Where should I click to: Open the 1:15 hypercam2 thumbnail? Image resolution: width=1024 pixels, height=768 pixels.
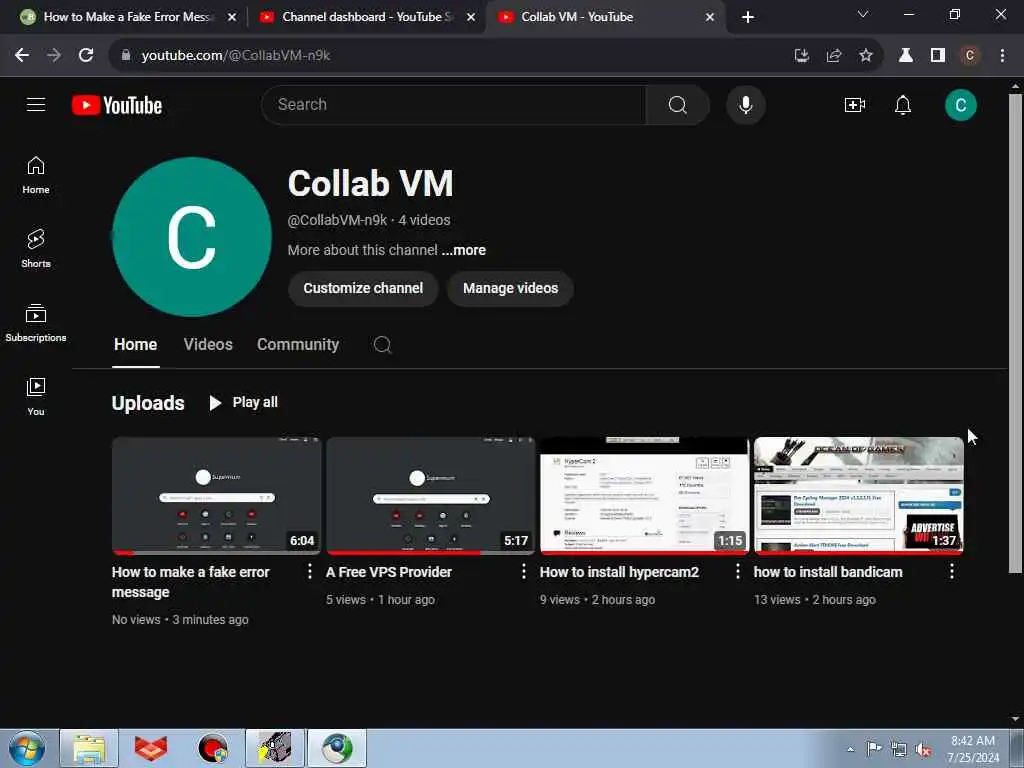click(x=645, y=496)
